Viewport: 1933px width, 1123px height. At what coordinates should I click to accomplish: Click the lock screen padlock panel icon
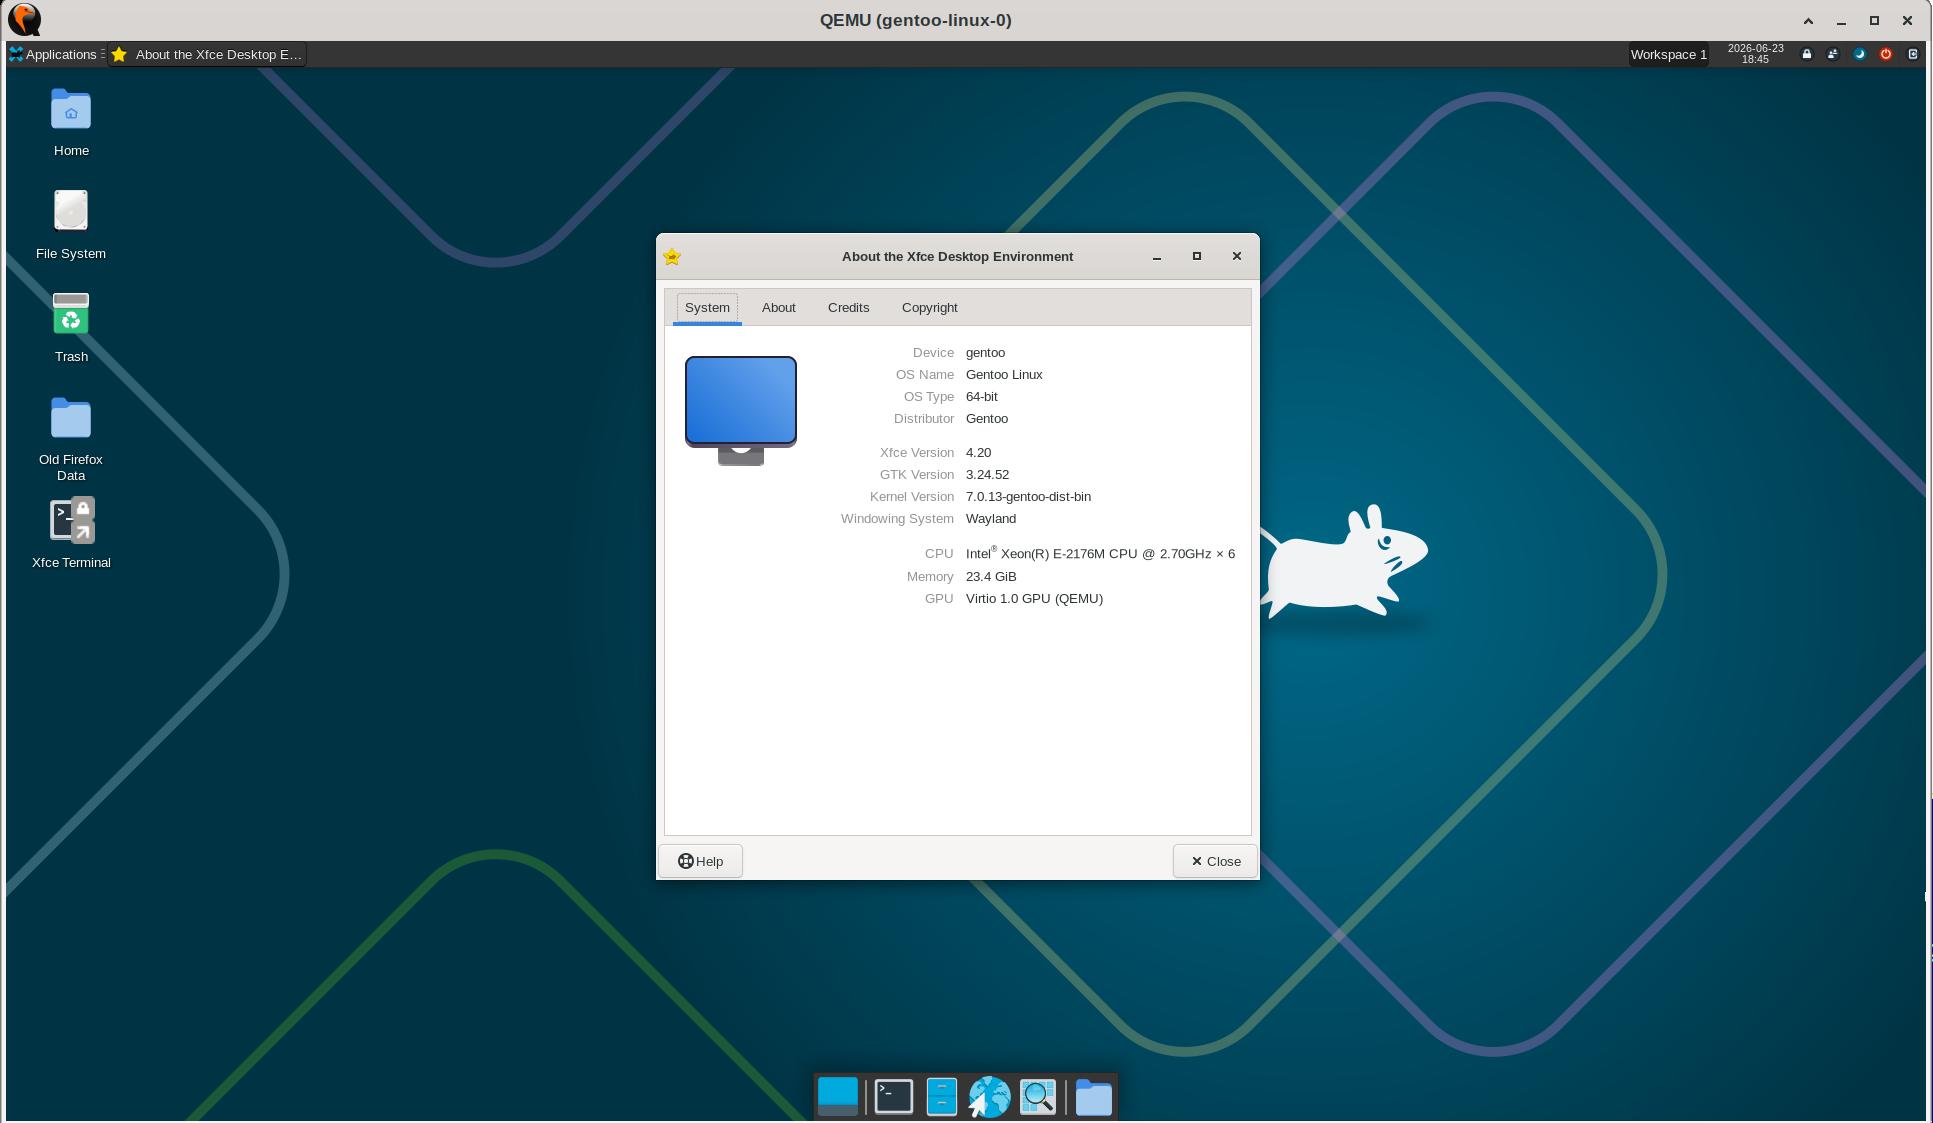[1807, 54]
